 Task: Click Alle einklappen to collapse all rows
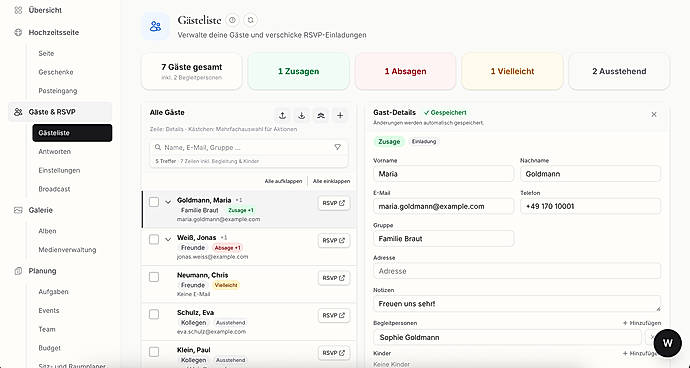click(331, 181)
